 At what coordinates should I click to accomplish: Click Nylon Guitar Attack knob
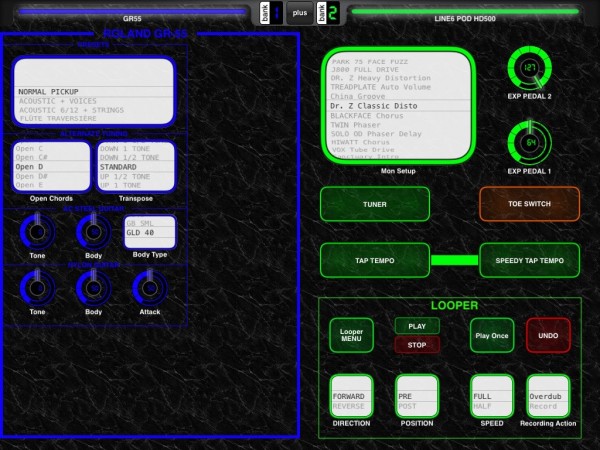[150, 288]
